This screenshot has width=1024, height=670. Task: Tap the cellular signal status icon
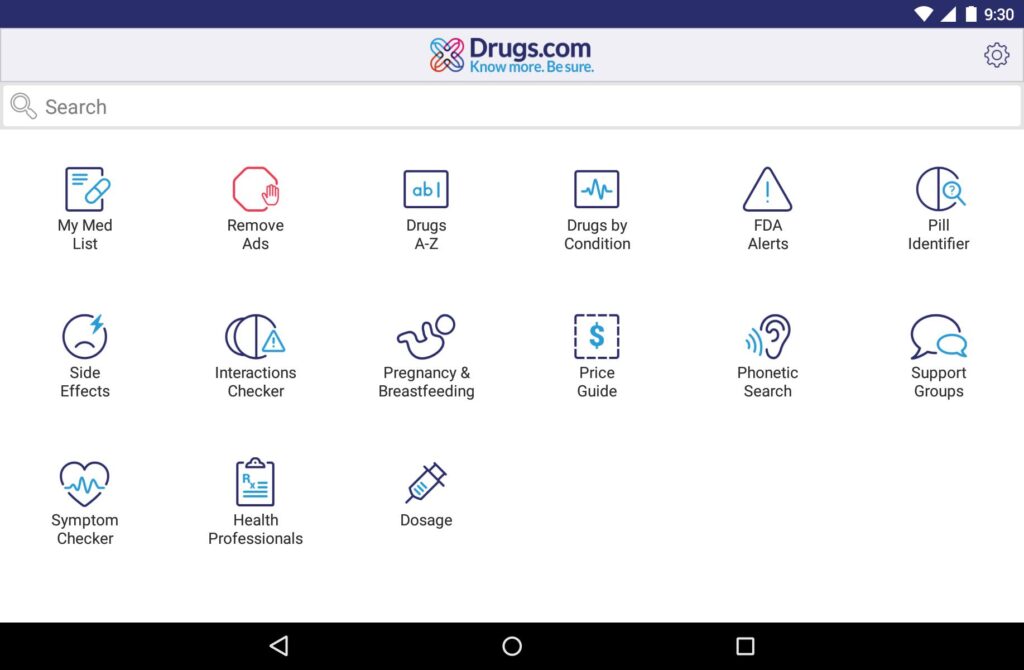tap(948, 14)
